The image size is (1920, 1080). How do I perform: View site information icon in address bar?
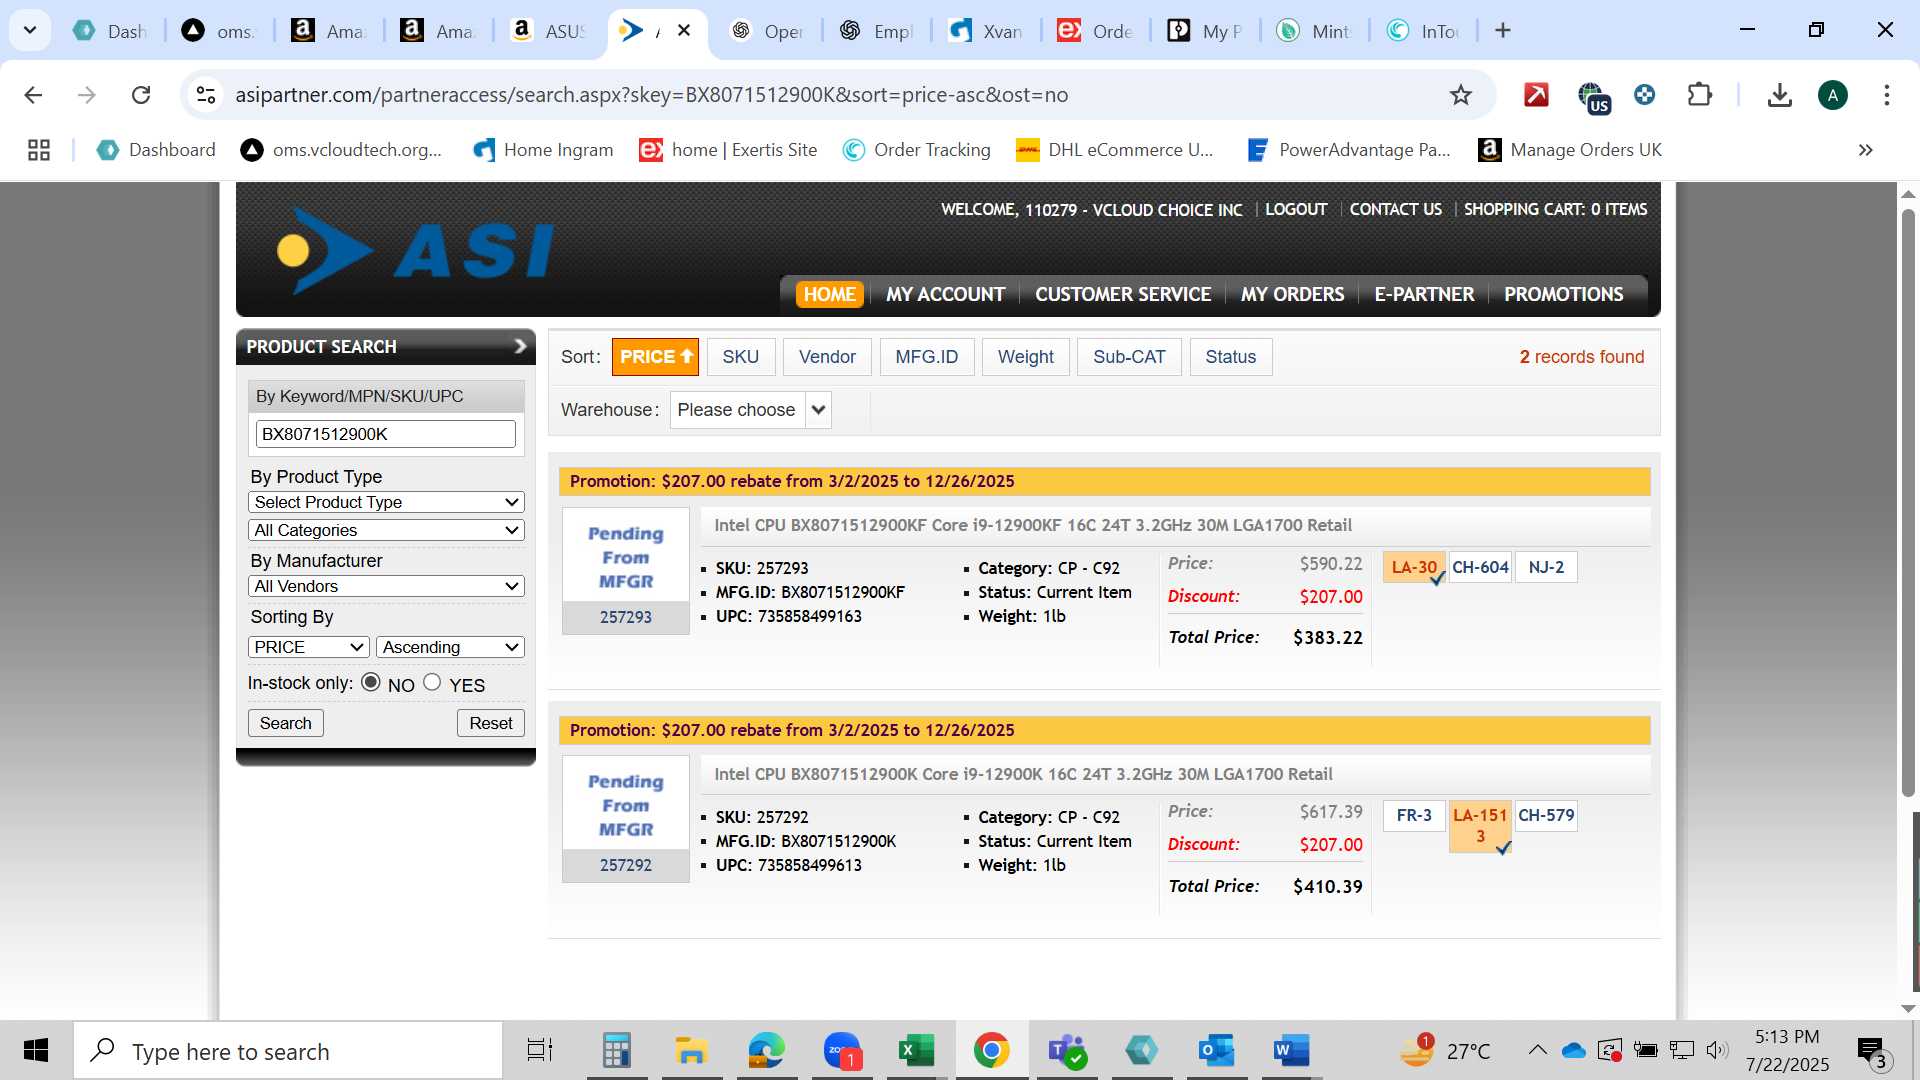pyautogui.click(x=206, y=95)
